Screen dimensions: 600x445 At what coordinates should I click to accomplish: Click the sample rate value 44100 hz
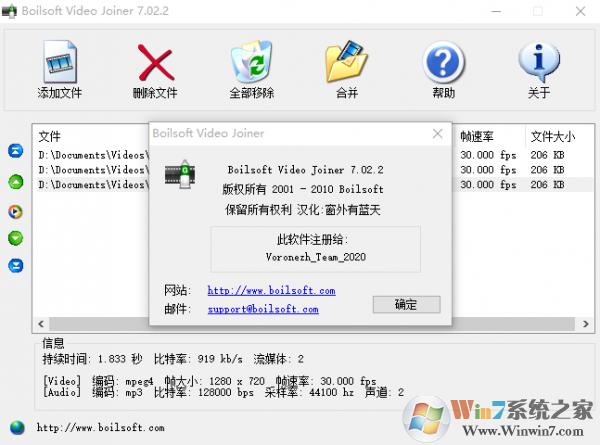pyautogui.click(x=331, y=392)
